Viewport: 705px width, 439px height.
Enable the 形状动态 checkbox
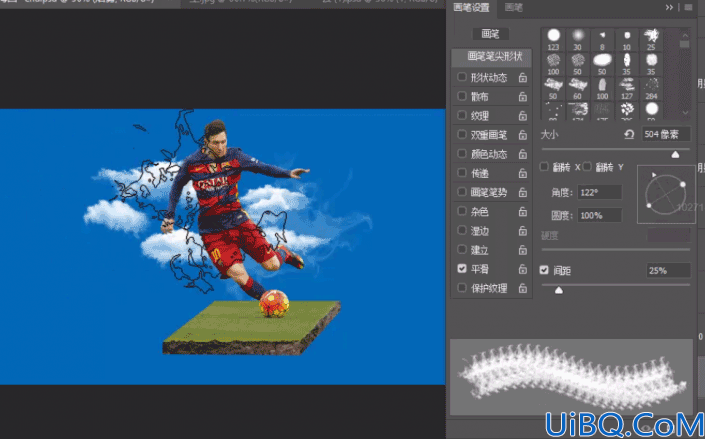(462, 77)
